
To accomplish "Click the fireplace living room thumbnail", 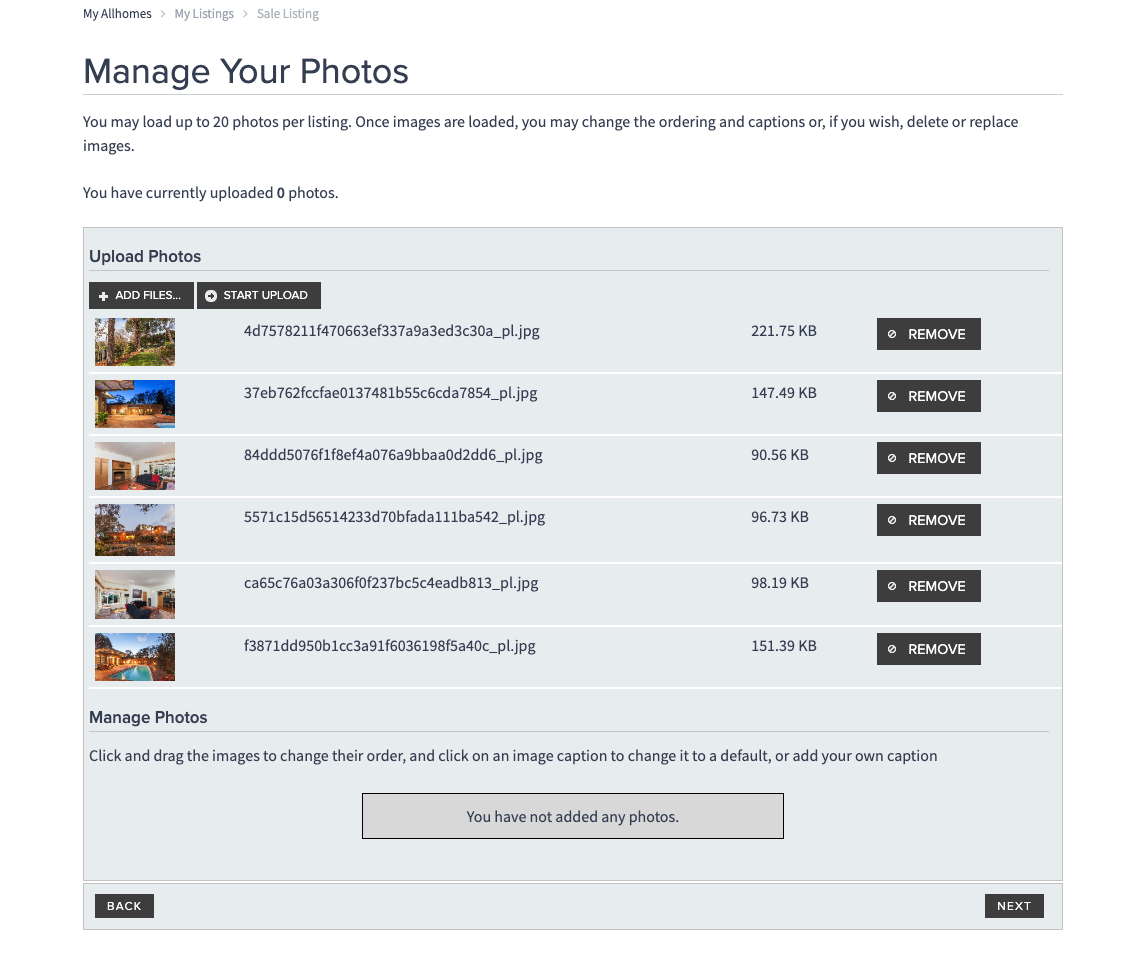I will (x=135, y=466).
